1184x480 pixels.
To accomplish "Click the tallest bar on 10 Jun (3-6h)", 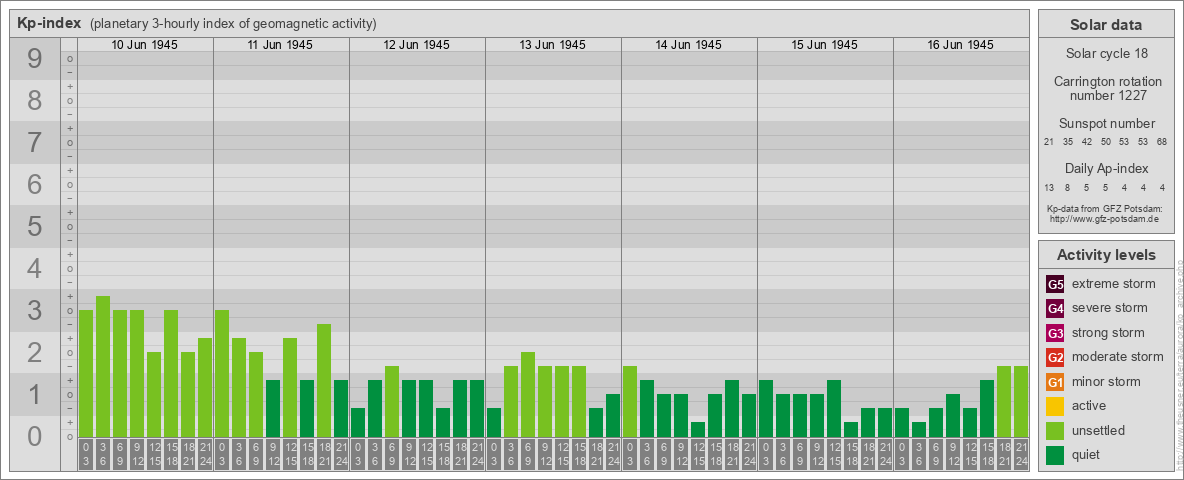I will 103,367.
